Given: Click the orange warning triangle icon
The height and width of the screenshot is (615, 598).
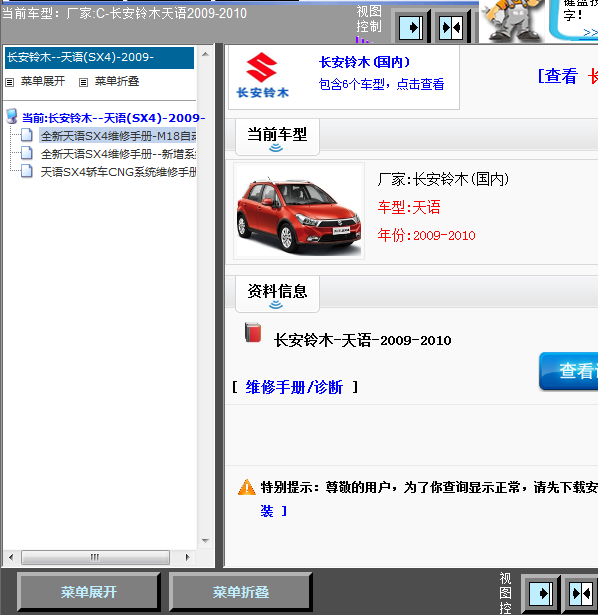Looking at the screenshot, I should 247,487.
